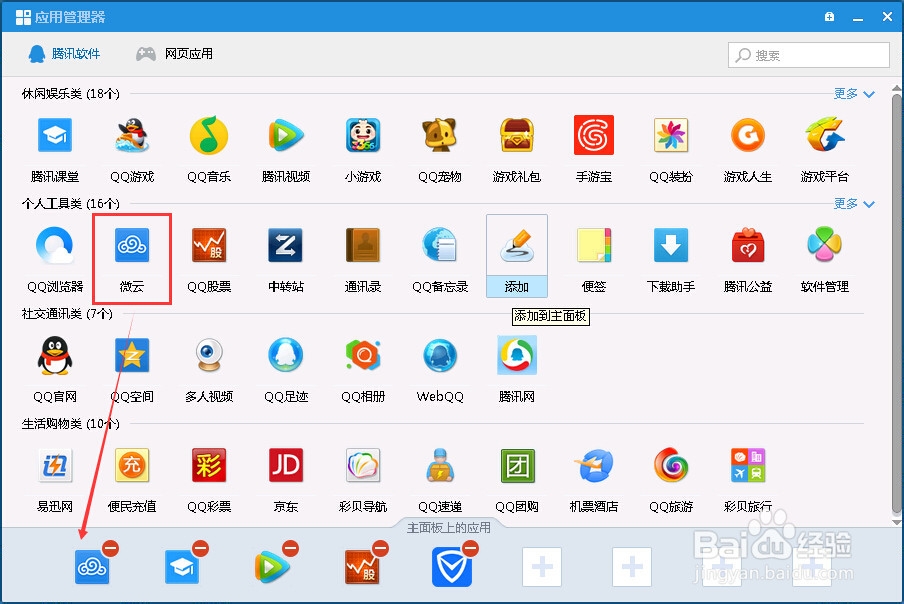Launch 下载助手 app
The image size is (904, 604).
point(671,246)
